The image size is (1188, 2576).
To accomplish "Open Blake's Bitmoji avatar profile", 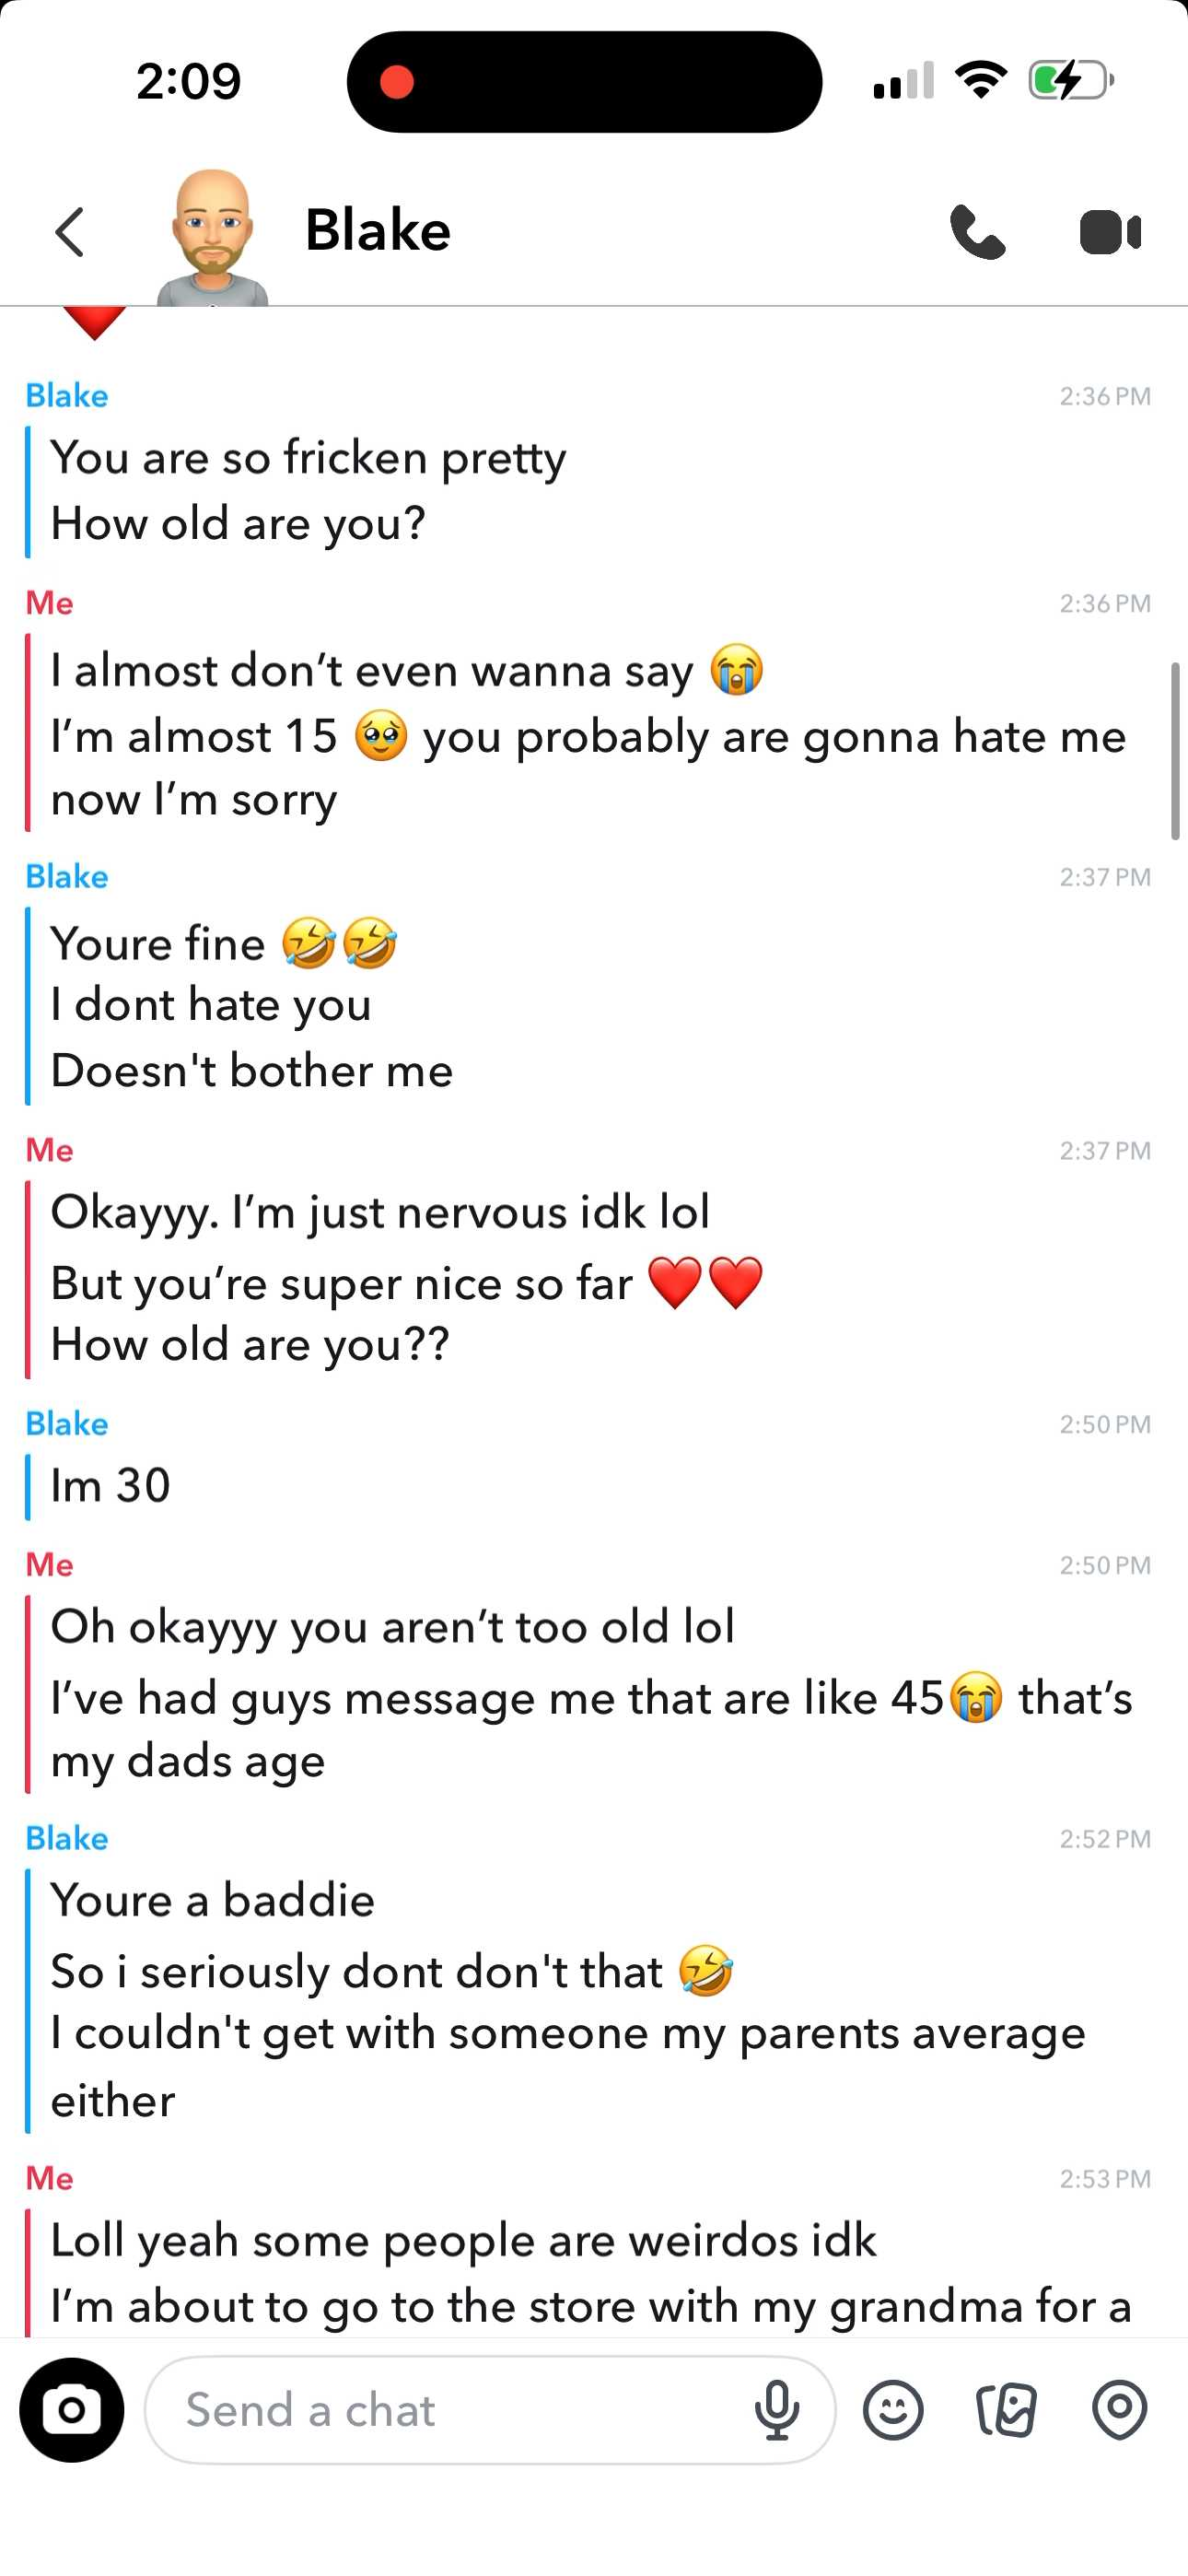I will (212, 237).
